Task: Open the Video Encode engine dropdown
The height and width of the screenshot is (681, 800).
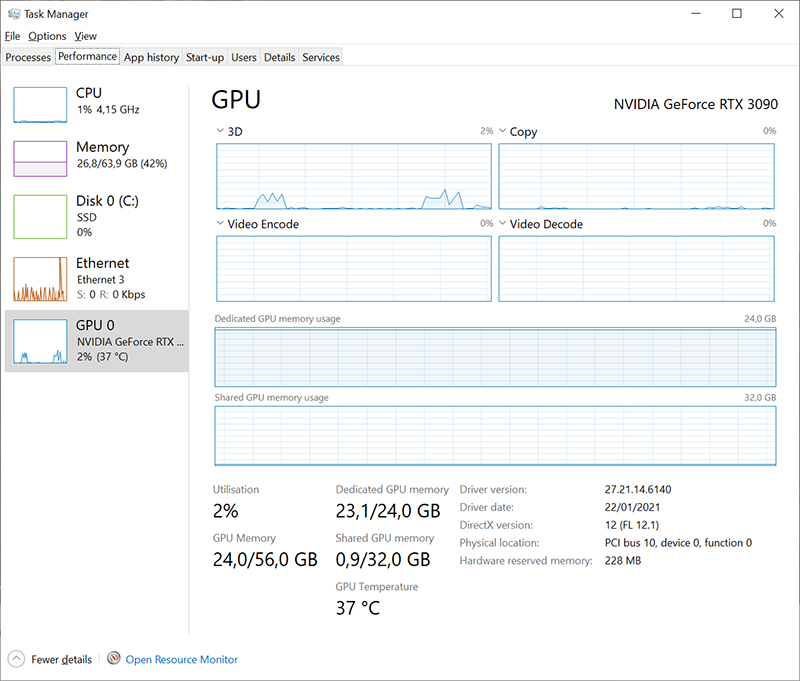Action: 220,223
